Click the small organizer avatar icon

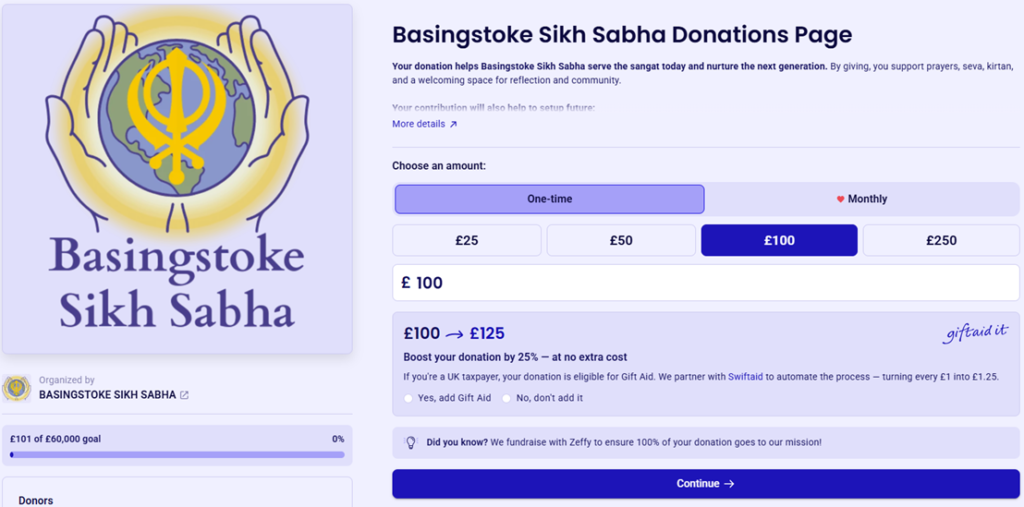17,388
